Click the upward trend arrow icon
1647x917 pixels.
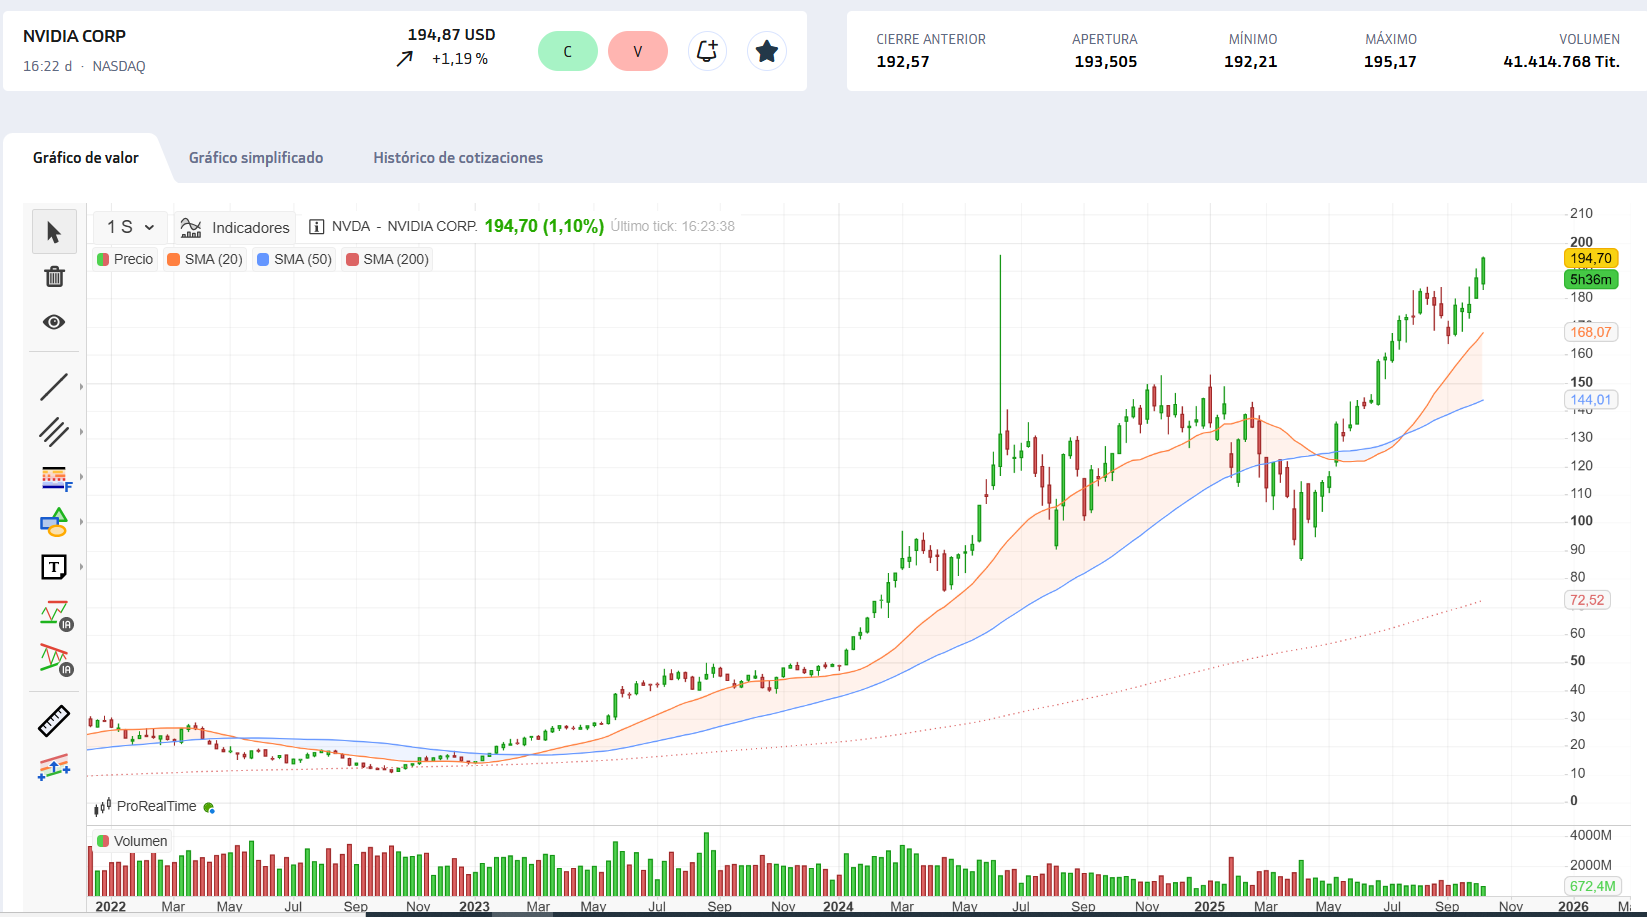pos(404,59)
